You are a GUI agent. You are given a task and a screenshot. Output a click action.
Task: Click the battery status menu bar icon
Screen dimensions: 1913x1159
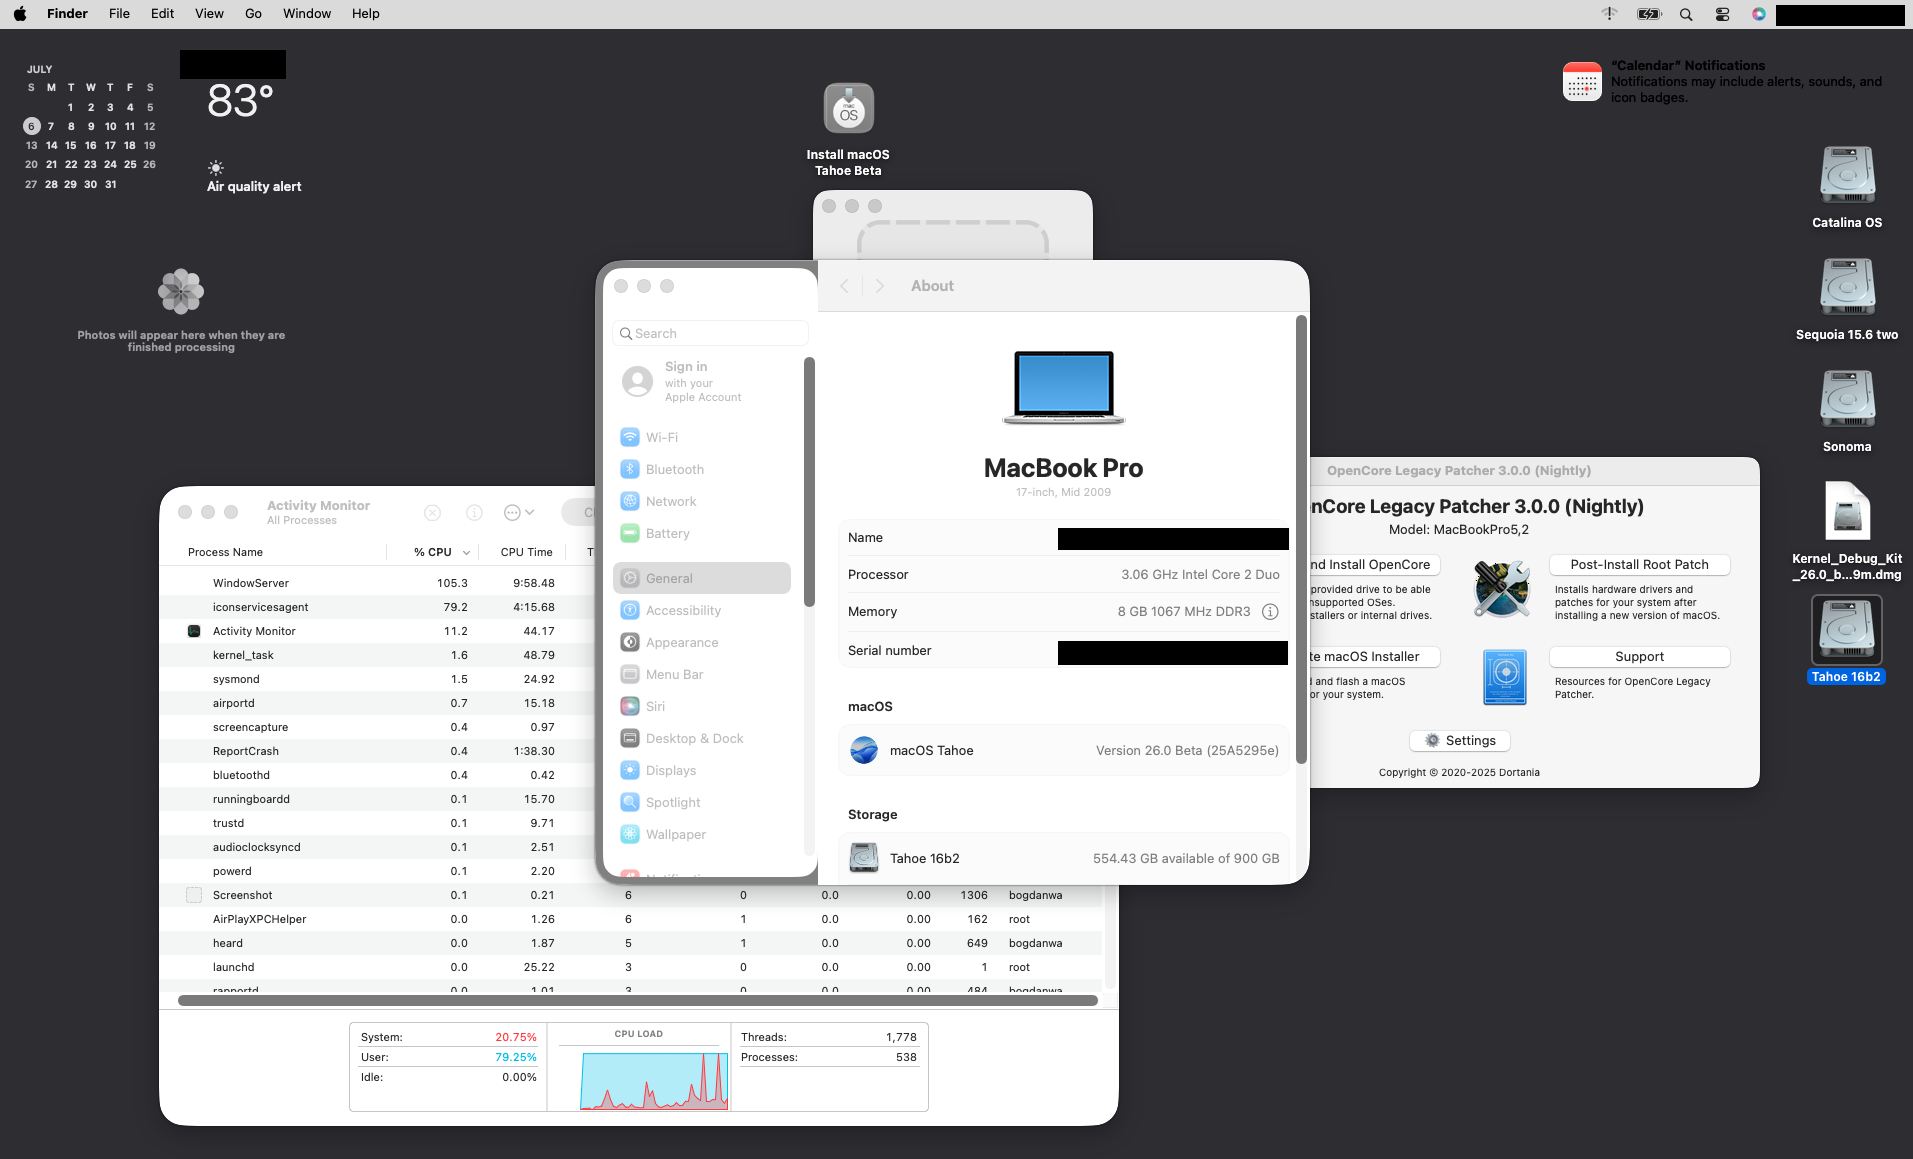[1649, 14]
